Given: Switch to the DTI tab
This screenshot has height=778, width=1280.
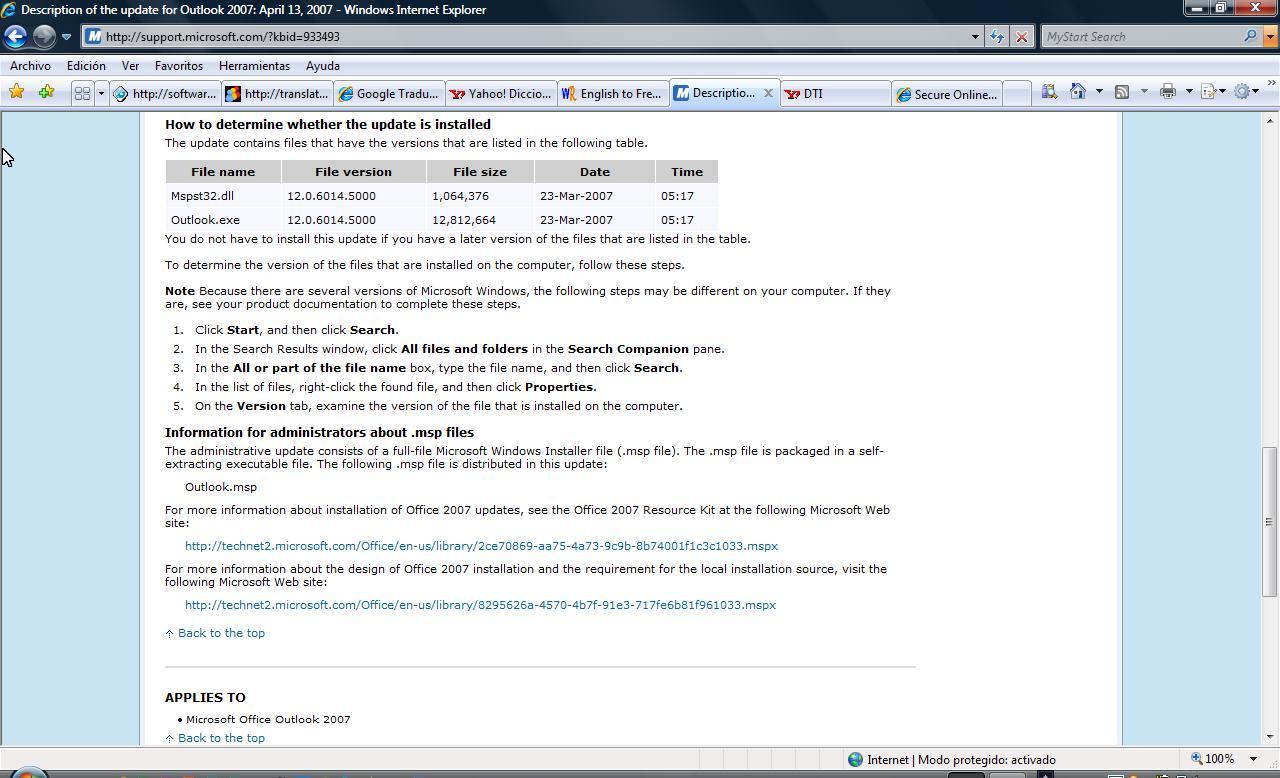Looking at the screenshot, I should tap(835, 93).
